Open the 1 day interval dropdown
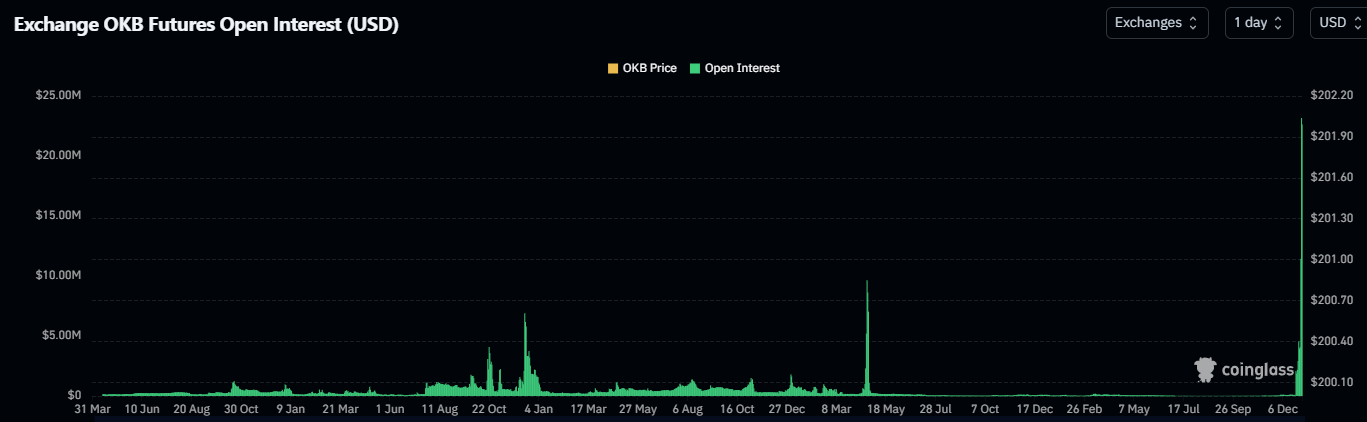1367x422 pixels. pos(1259,22)
